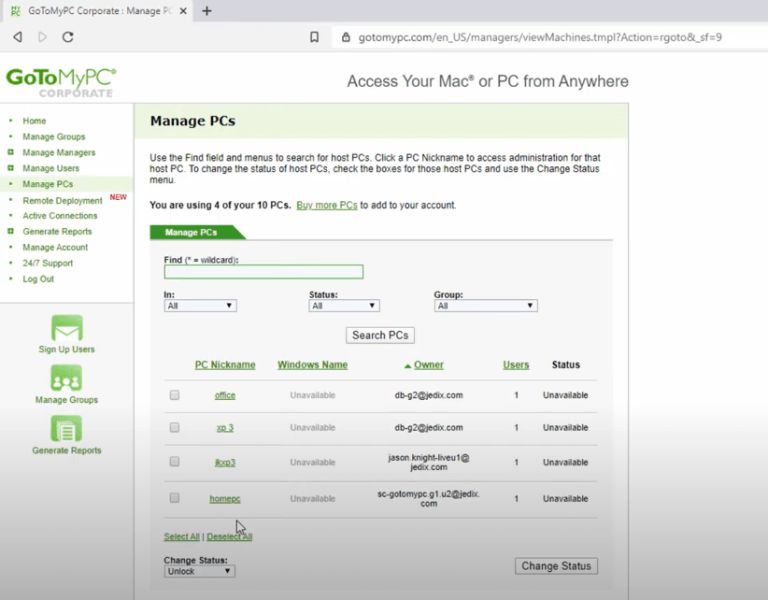Check the box for the office PC
This screenshot has height=600, width=768.
pos(174,395)
